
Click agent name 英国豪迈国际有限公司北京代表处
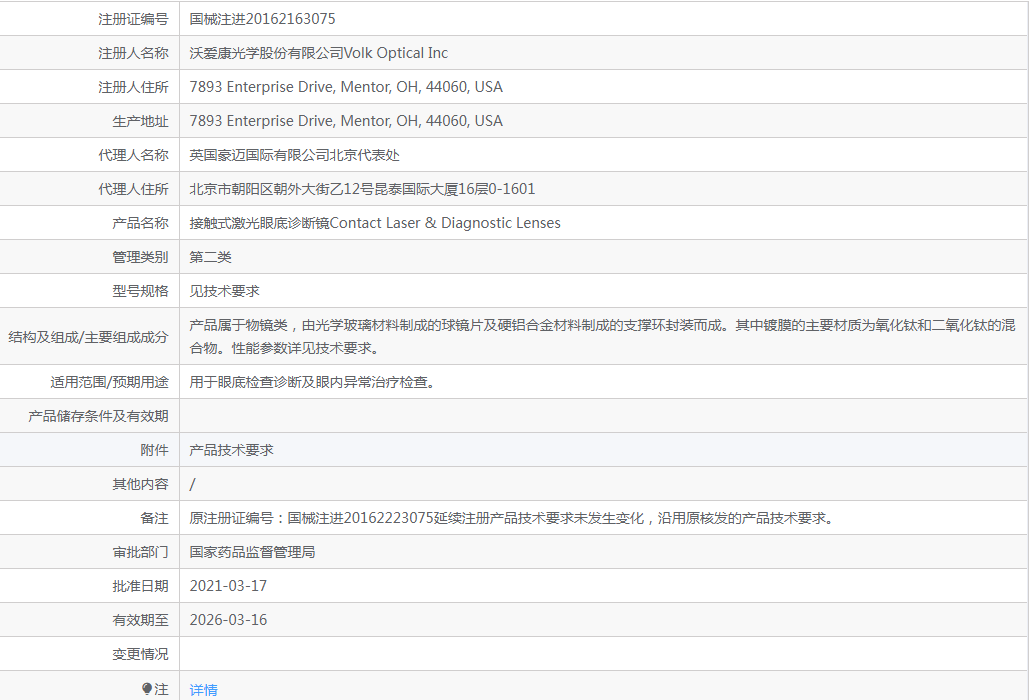(x=294, y=156)
